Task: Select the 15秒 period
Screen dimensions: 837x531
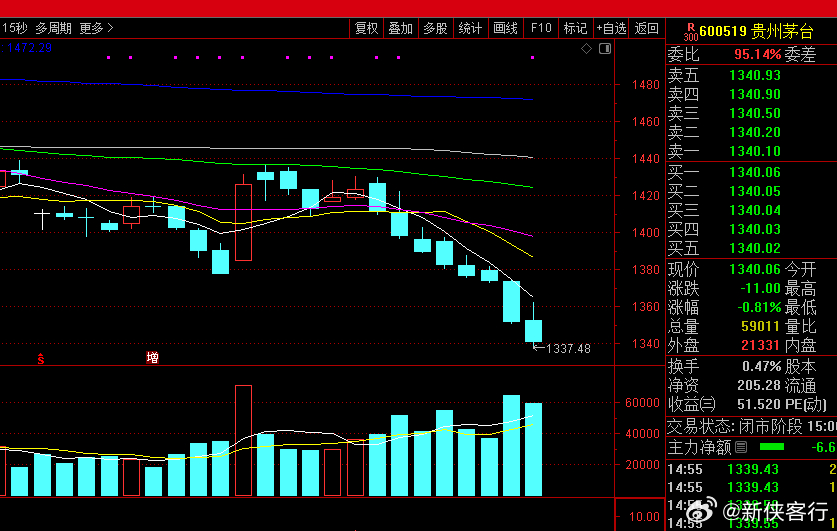Action: click(14, 28)
